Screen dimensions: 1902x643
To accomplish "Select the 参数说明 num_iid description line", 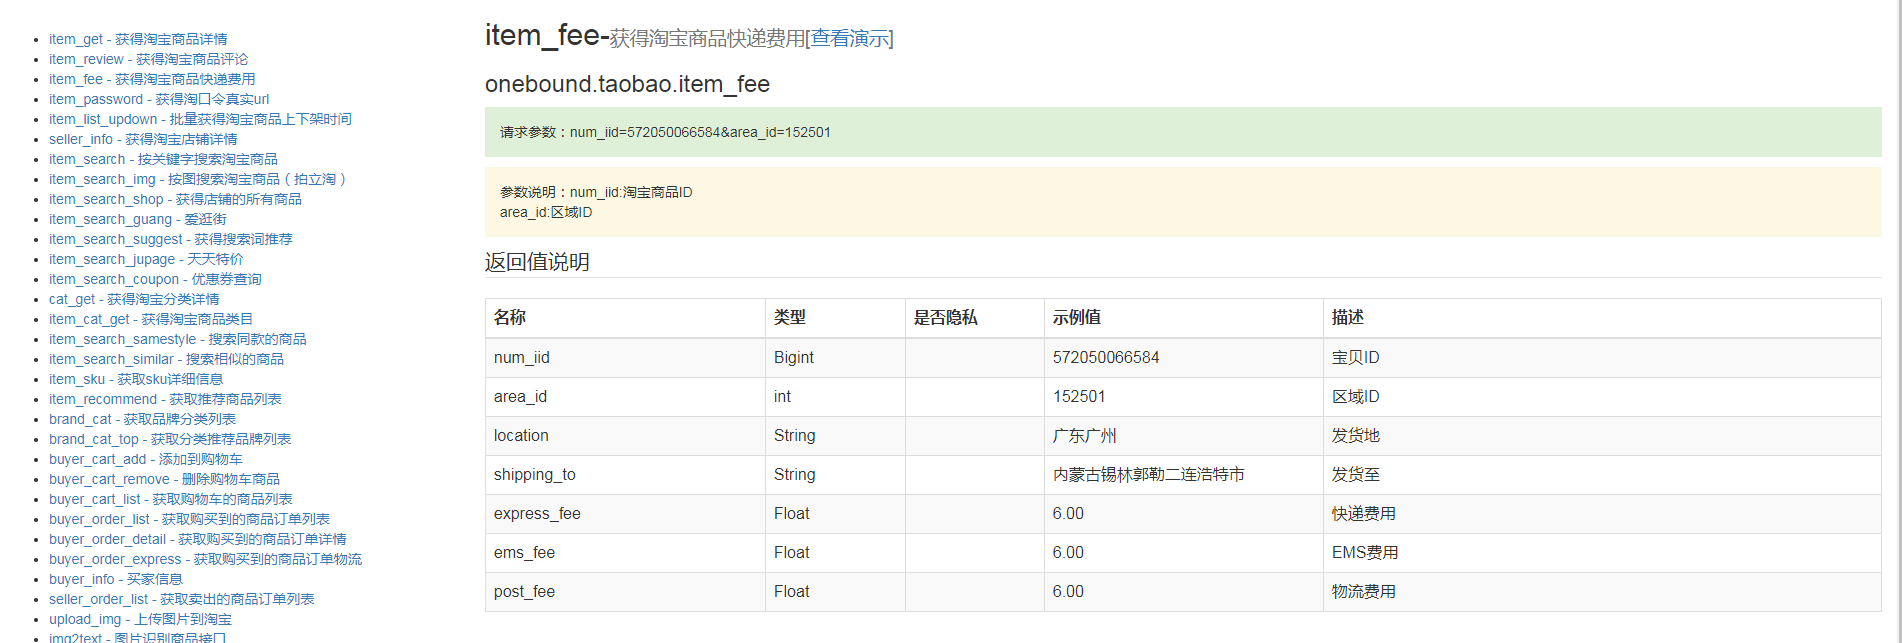I will 596,192.
